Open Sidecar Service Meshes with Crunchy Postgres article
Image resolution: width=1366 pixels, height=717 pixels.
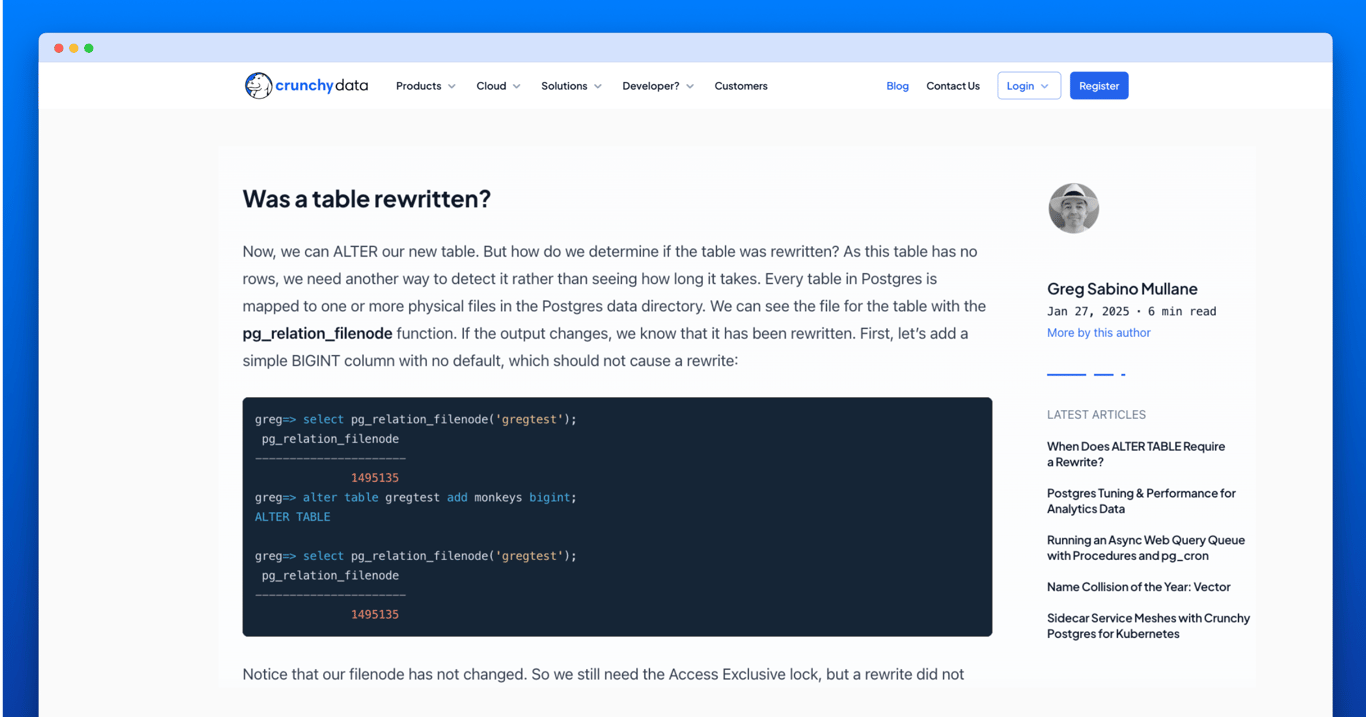[1148, 626]
